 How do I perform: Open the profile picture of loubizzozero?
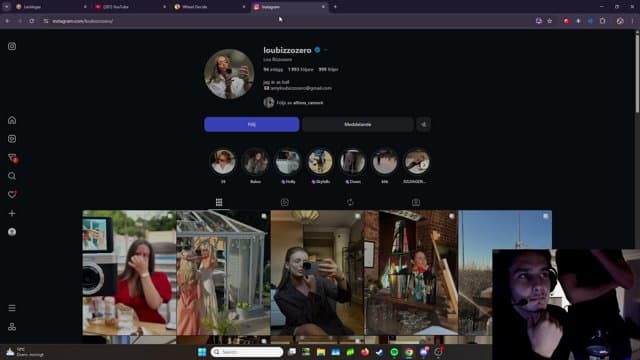click(x=229, y=74)
